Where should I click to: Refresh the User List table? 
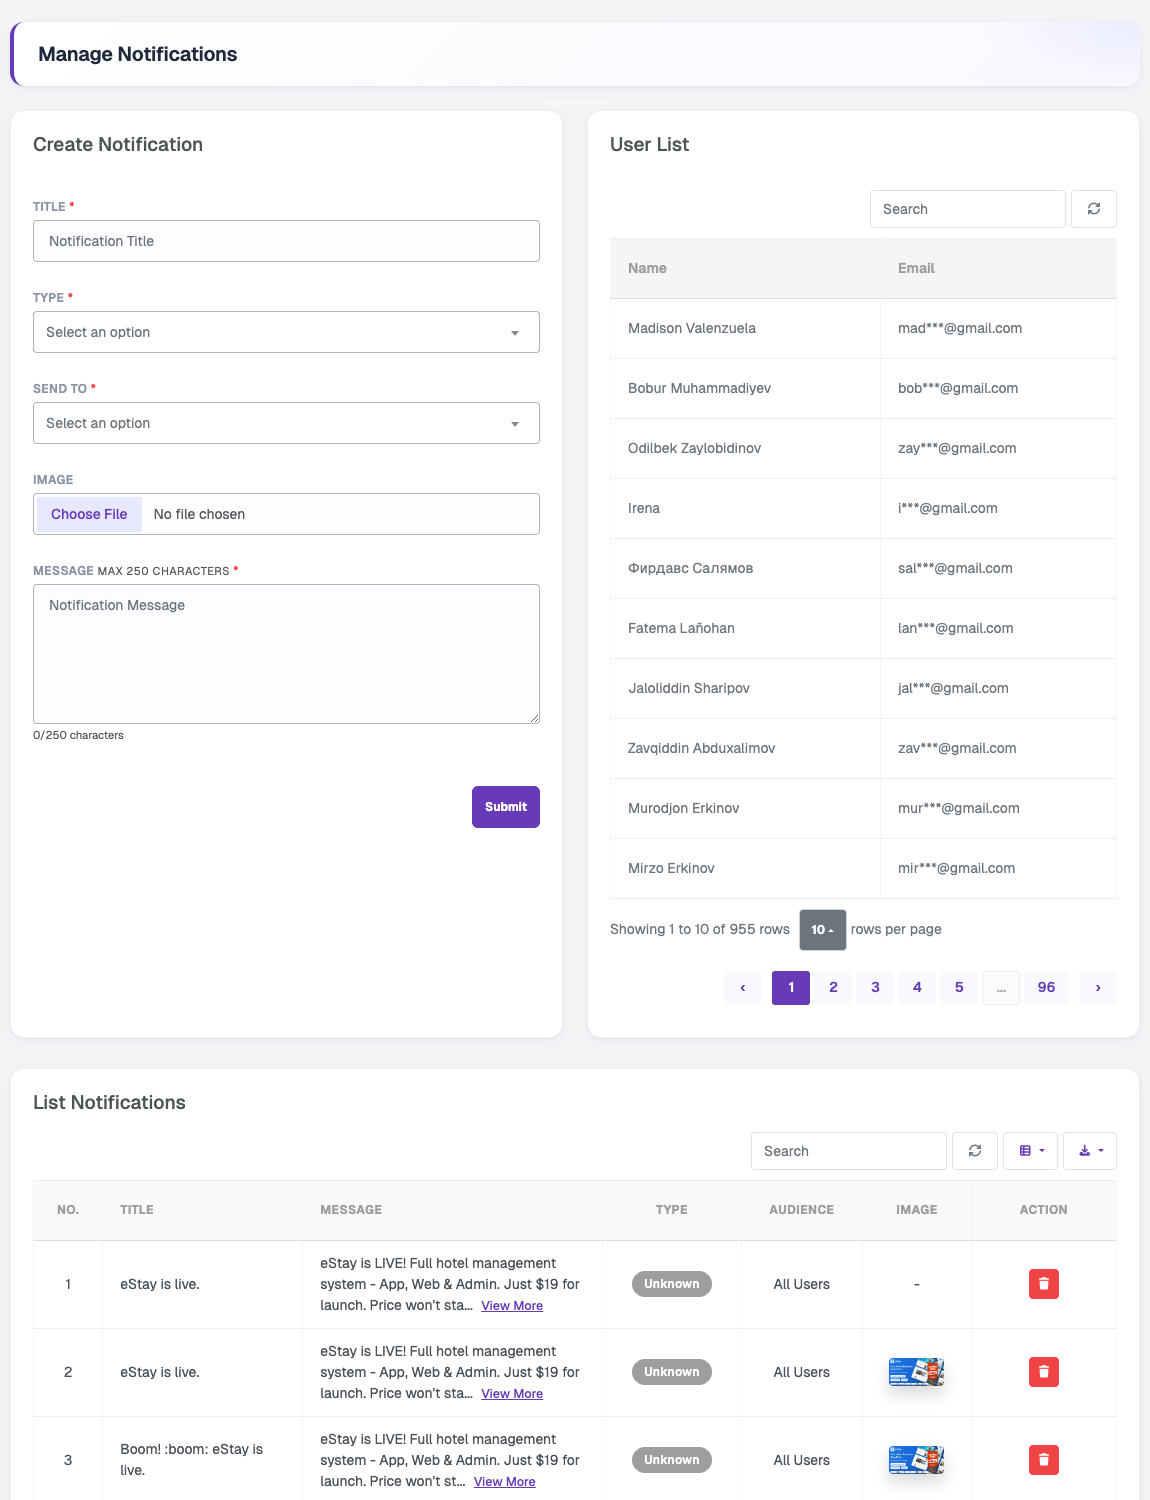click(x=1094, y=209)
